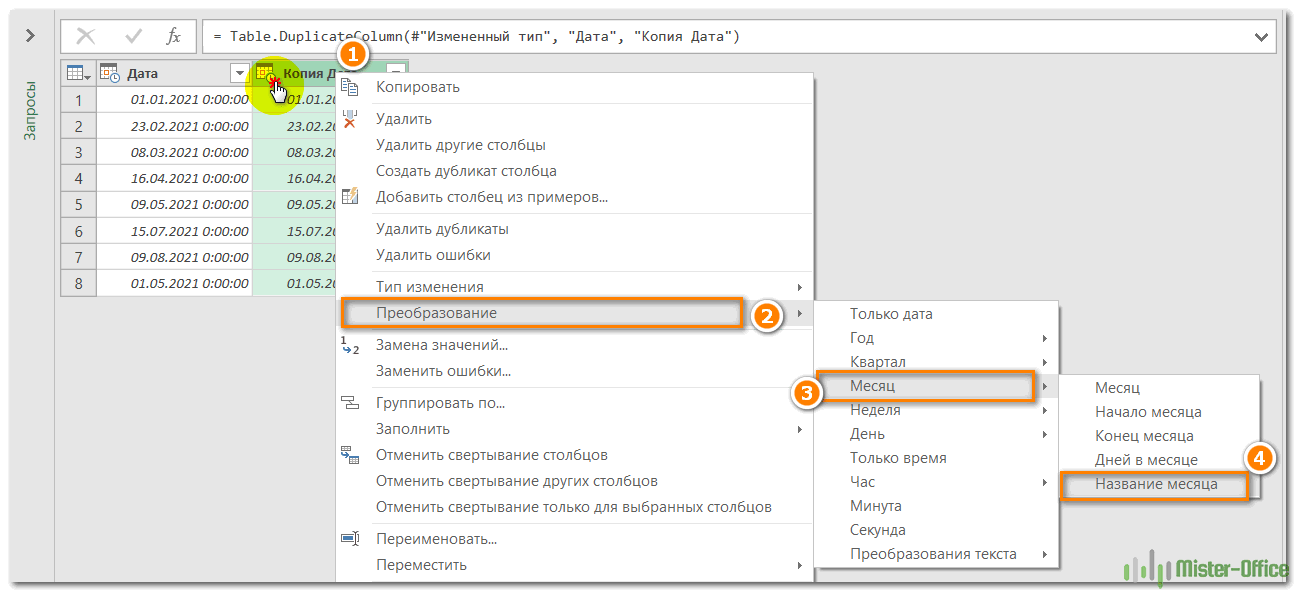Cancel the formula with the X button

coord(86,36)
